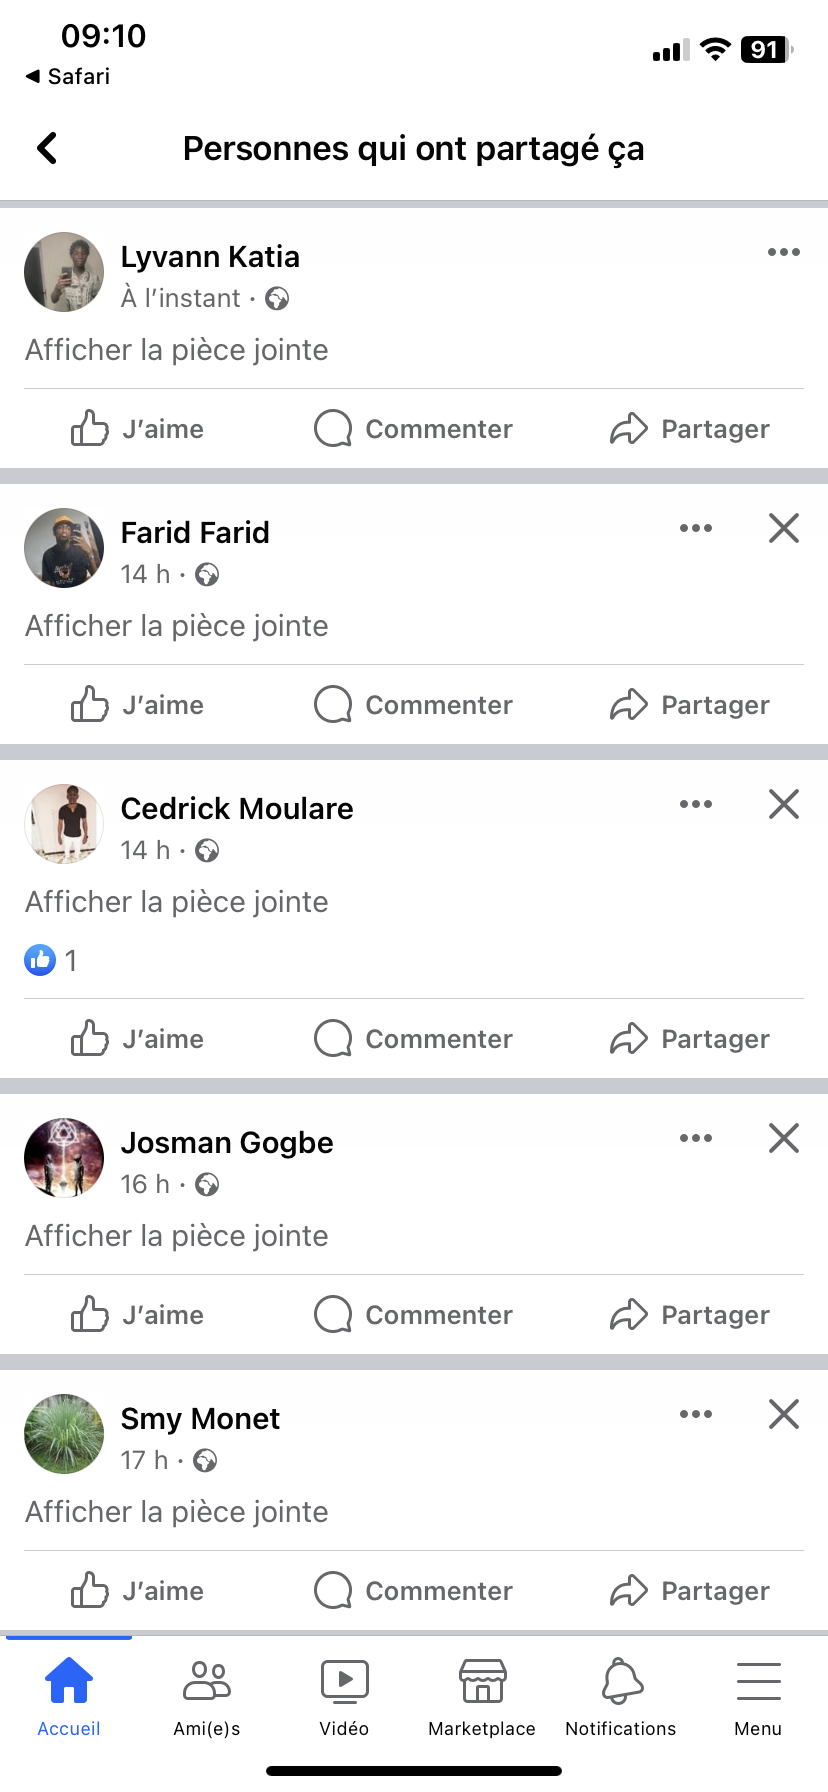The width and height of the screenshot is (828, 1792).
Task: Like Lyvann Katia's shared post
Action: [x=137, y=429]
